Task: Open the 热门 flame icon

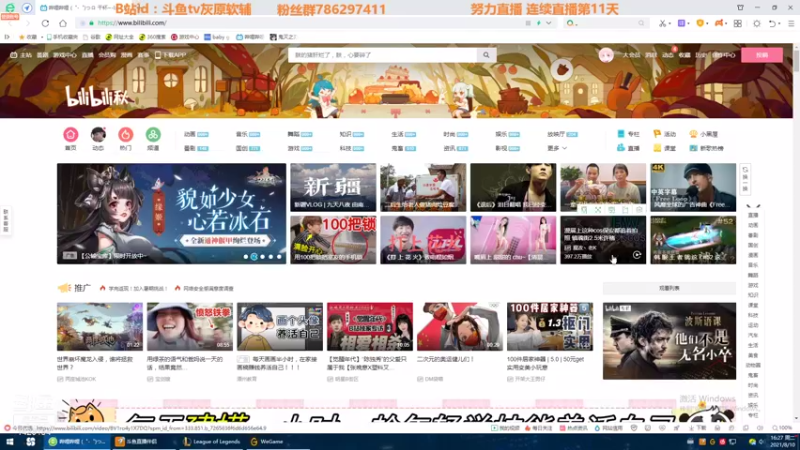Action: click(x=126, y=134)
